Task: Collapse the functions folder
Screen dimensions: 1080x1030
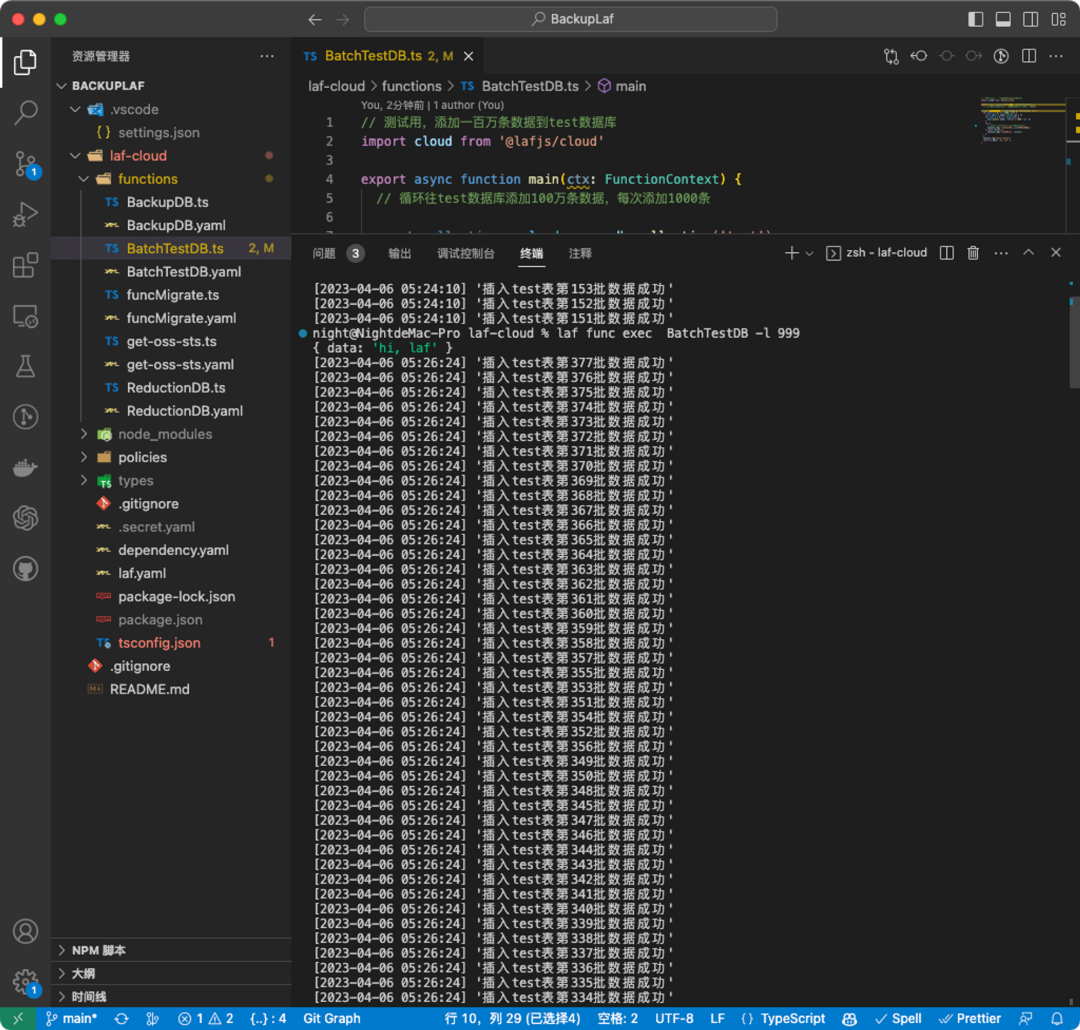Action: (83, 179)
